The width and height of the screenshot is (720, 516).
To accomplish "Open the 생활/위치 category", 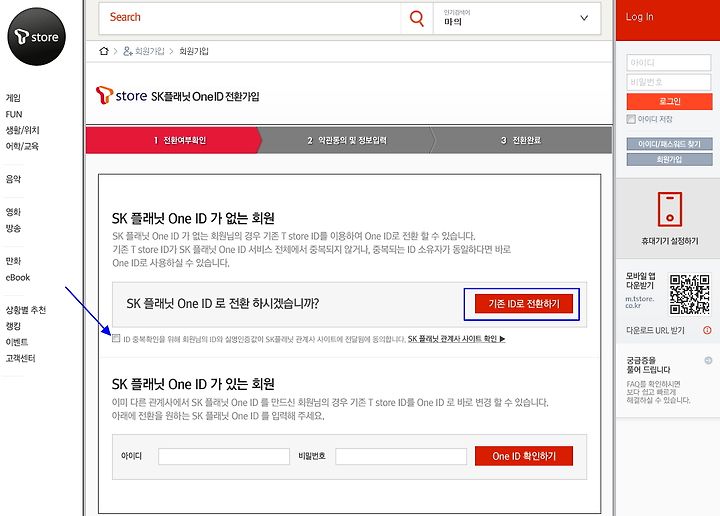I will coord(22,130).
